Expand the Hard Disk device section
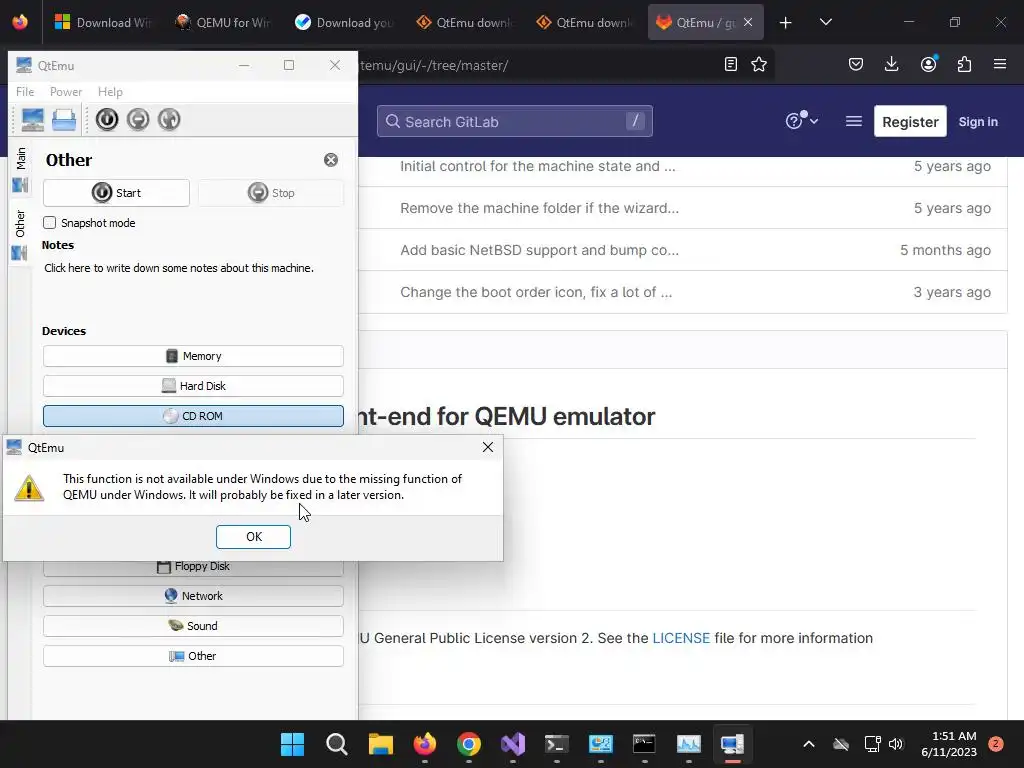Image resolution: width=1024 pixels, height=768 pixels. coord(193,386)
